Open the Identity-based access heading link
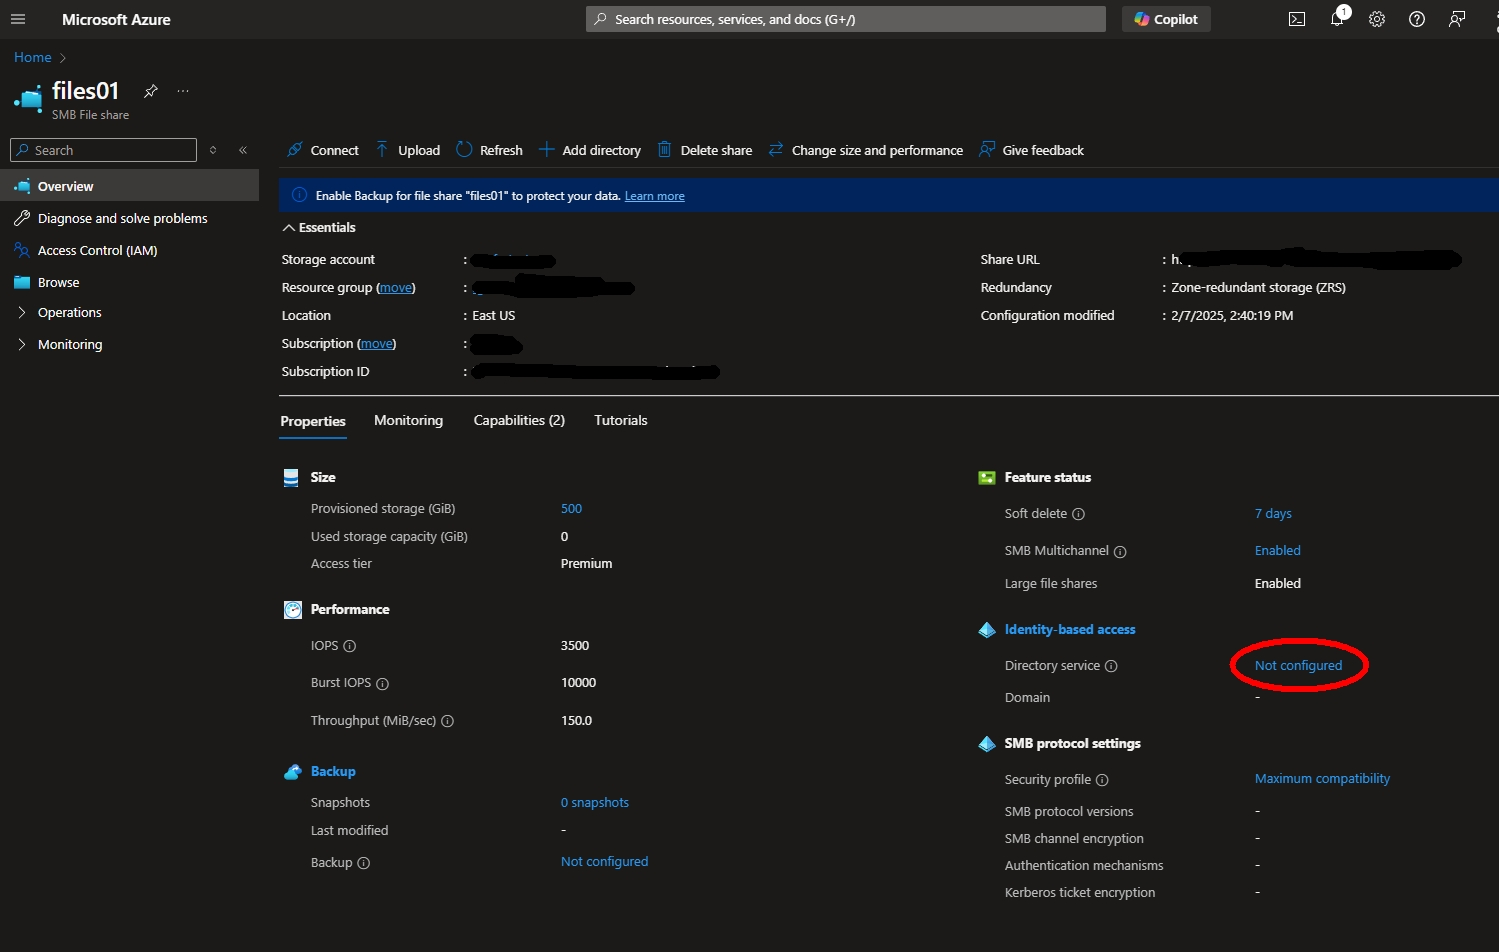The width and height of the screenshot is (1499, 952). point(1070,630)
